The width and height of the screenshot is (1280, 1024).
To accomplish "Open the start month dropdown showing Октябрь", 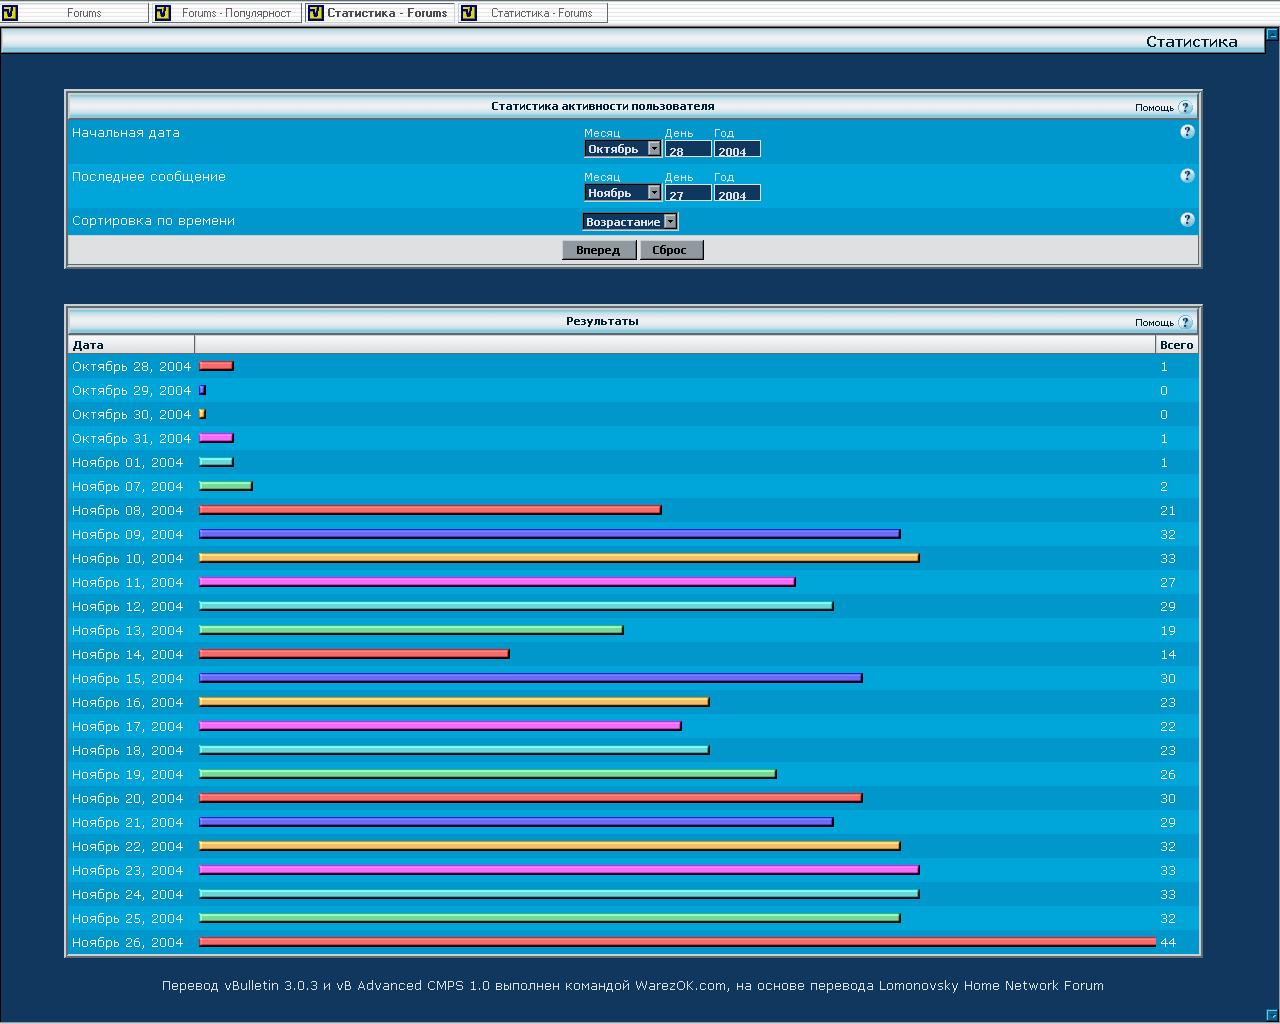I will (623, 149).
